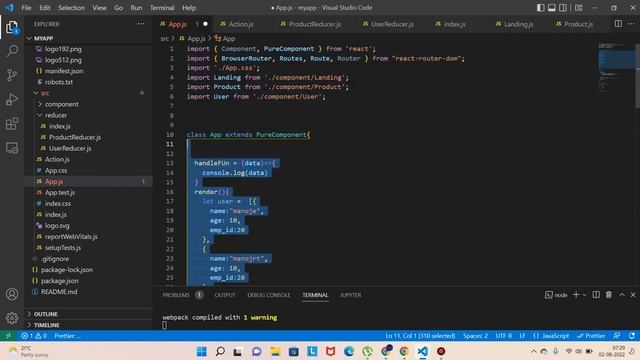Show the Problems panel tab

pyautogui.click(x=176, y=295)
